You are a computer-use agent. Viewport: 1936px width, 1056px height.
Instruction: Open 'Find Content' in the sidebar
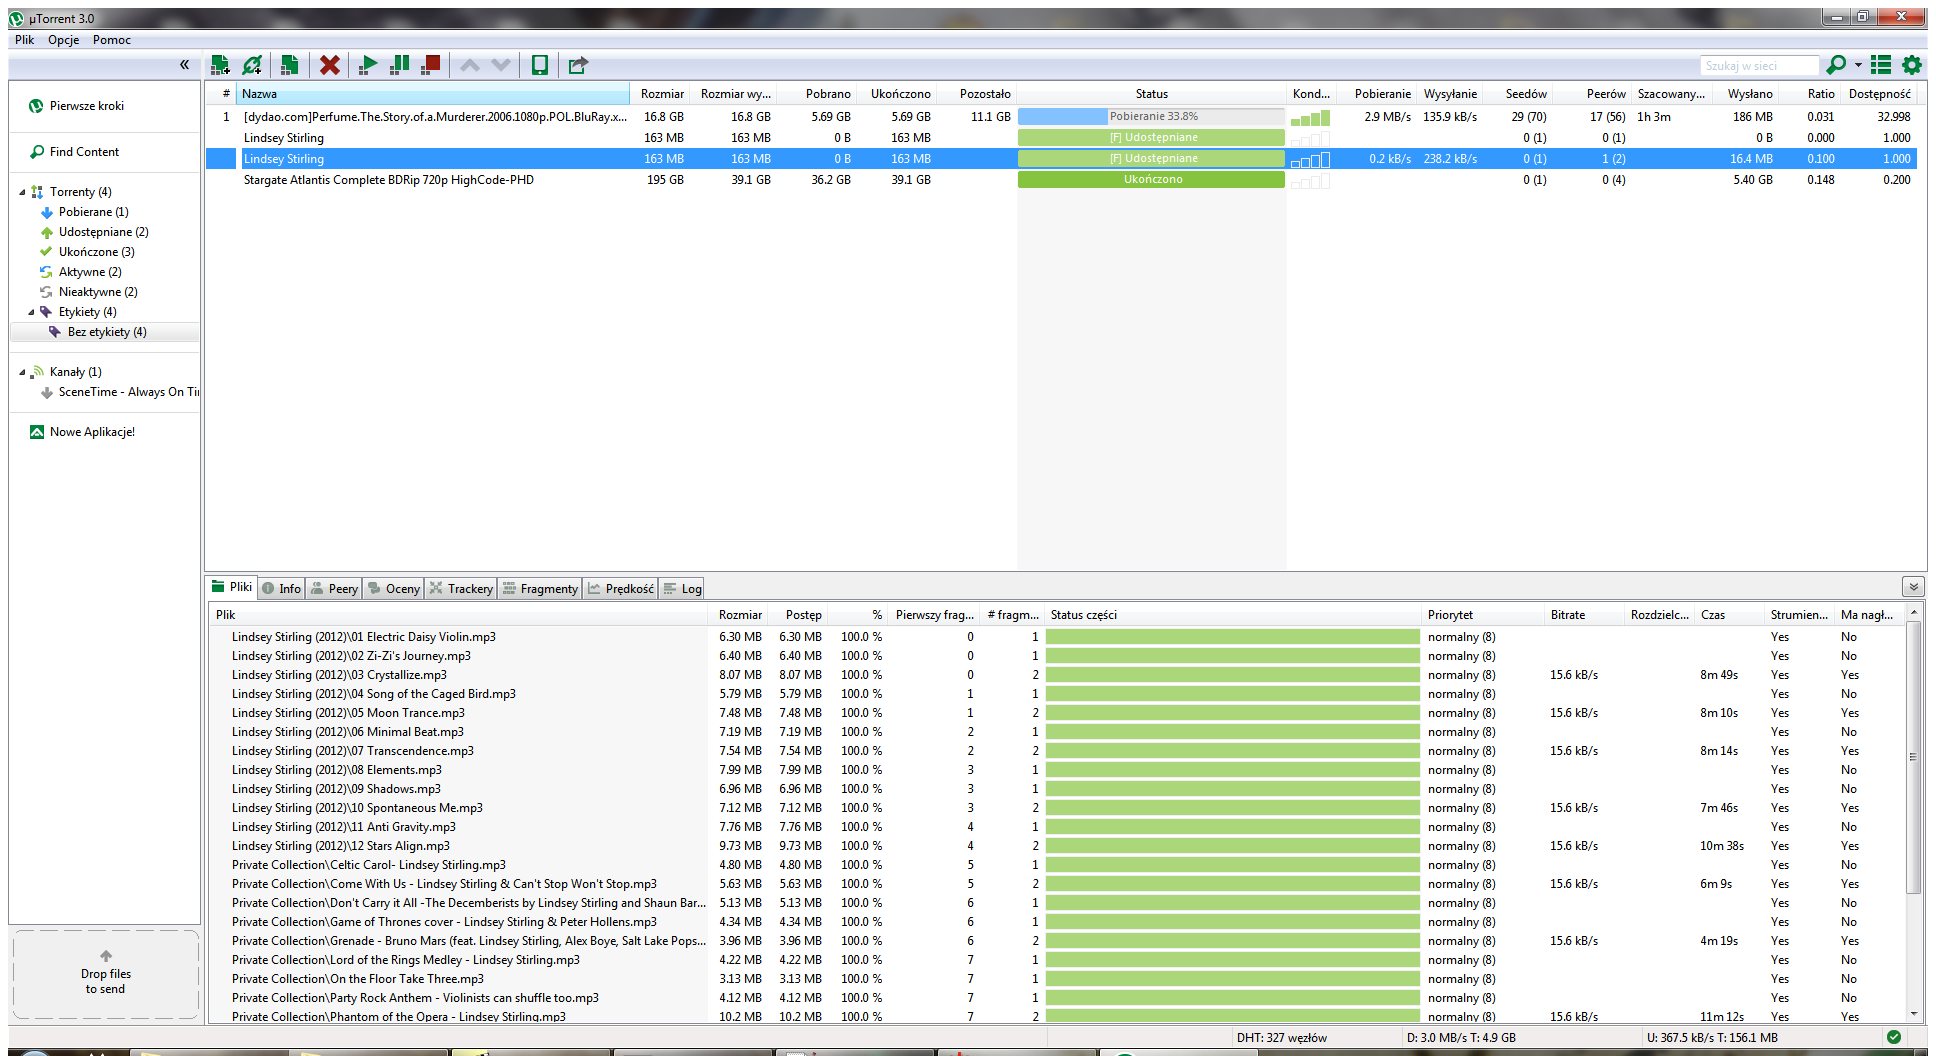[x=84, y=152]
